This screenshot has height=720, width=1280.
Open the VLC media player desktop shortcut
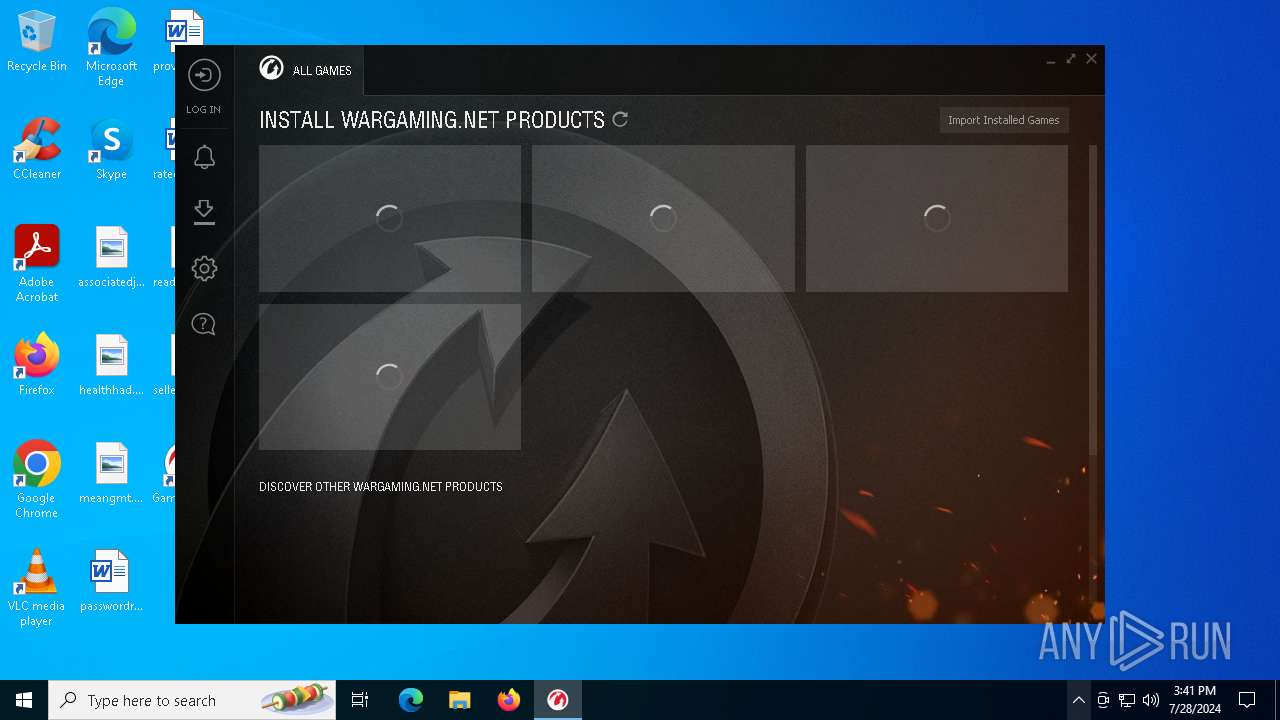(37, 588)
